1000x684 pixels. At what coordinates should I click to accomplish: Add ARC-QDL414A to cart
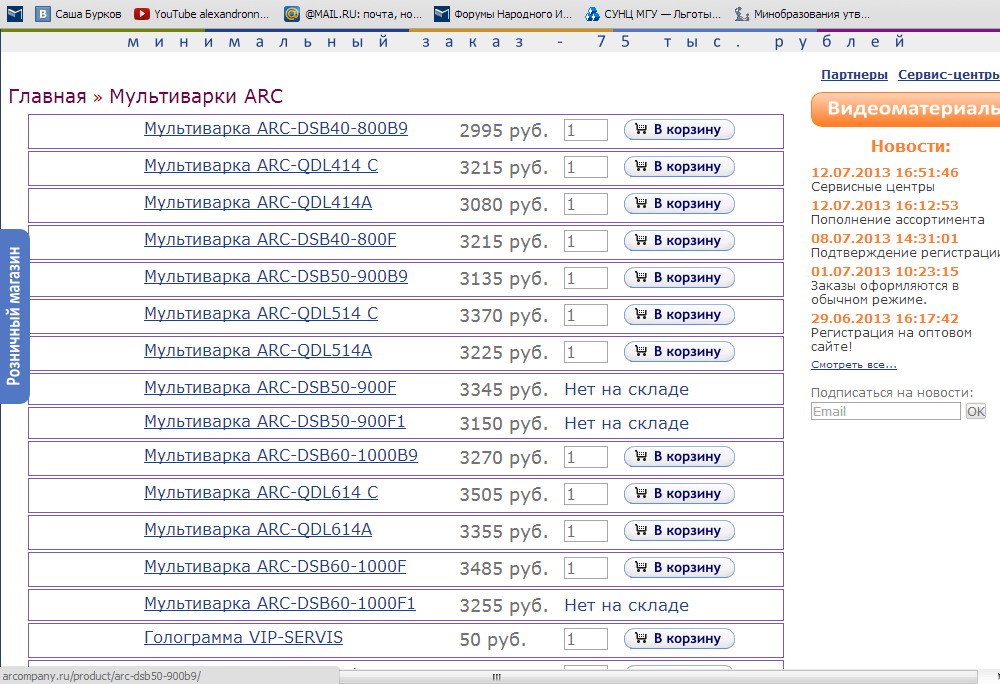pyautogui.click(x=679, y=203)
